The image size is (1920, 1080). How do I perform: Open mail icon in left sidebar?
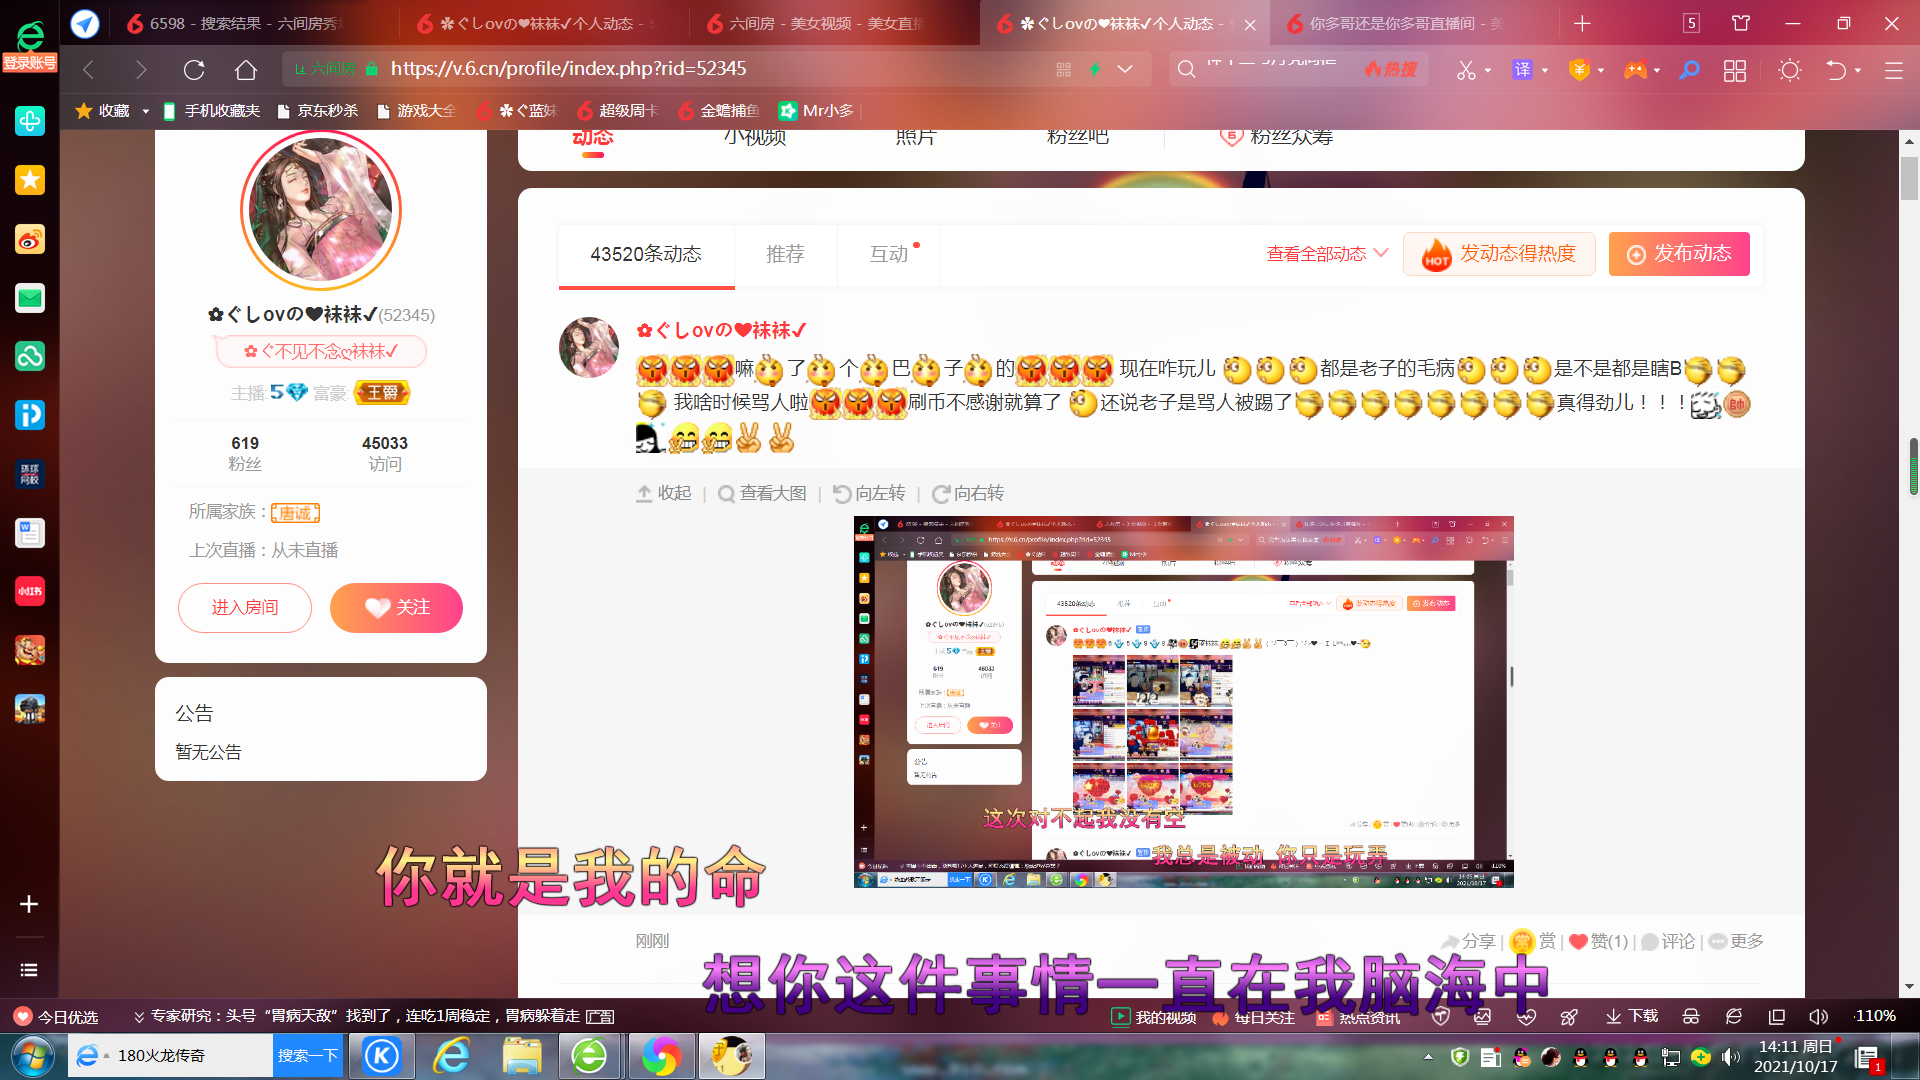click(30, 298)
